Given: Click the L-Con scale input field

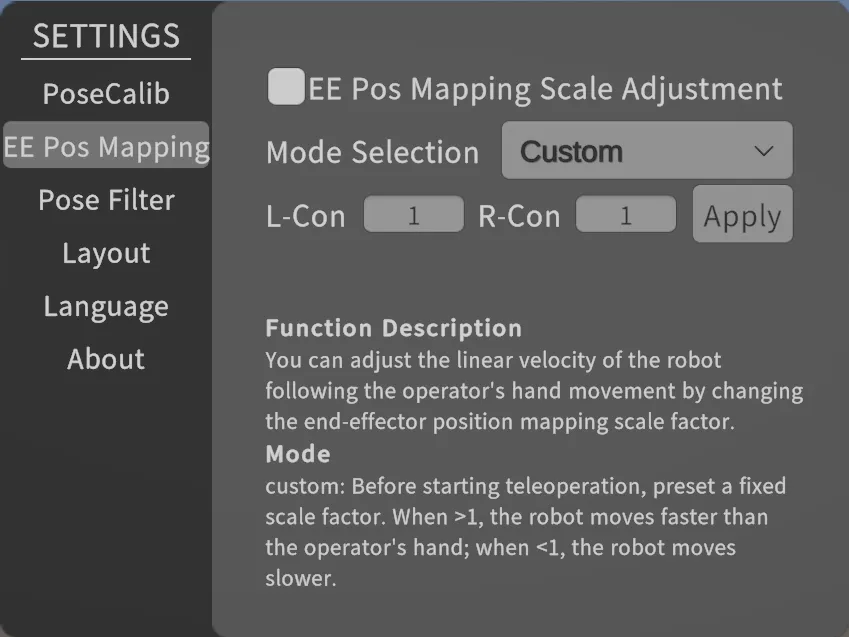Looking at the screenshot, I should [x=413, y=214].
